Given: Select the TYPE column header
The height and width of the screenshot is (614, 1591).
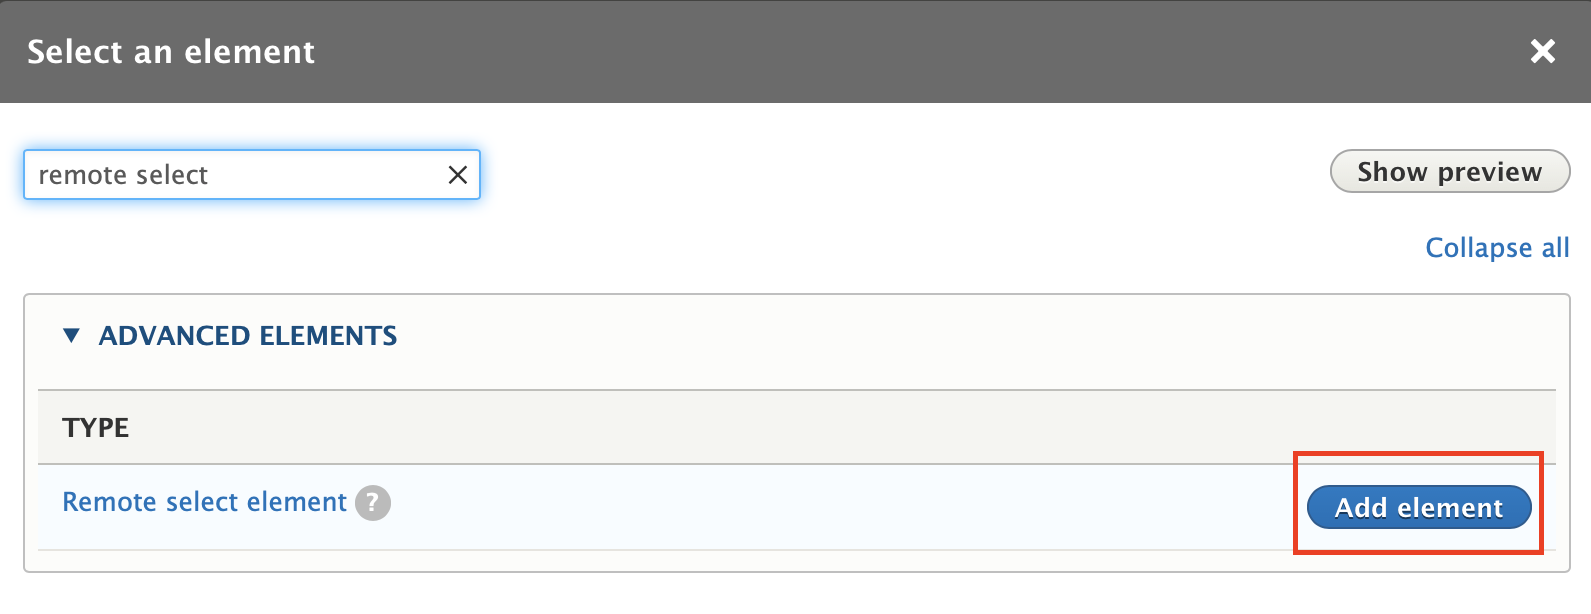Looking at the screenshot, I should (x=95, y=428).
